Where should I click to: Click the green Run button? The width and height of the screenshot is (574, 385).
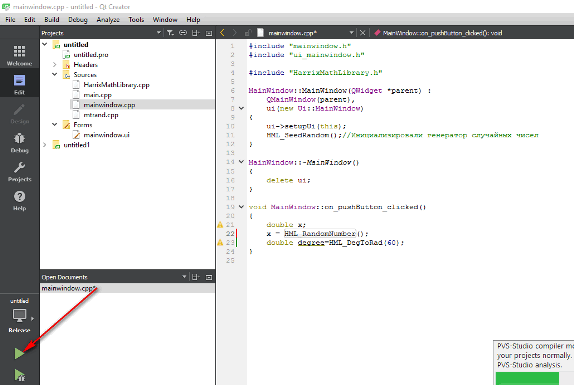(19, 354)
